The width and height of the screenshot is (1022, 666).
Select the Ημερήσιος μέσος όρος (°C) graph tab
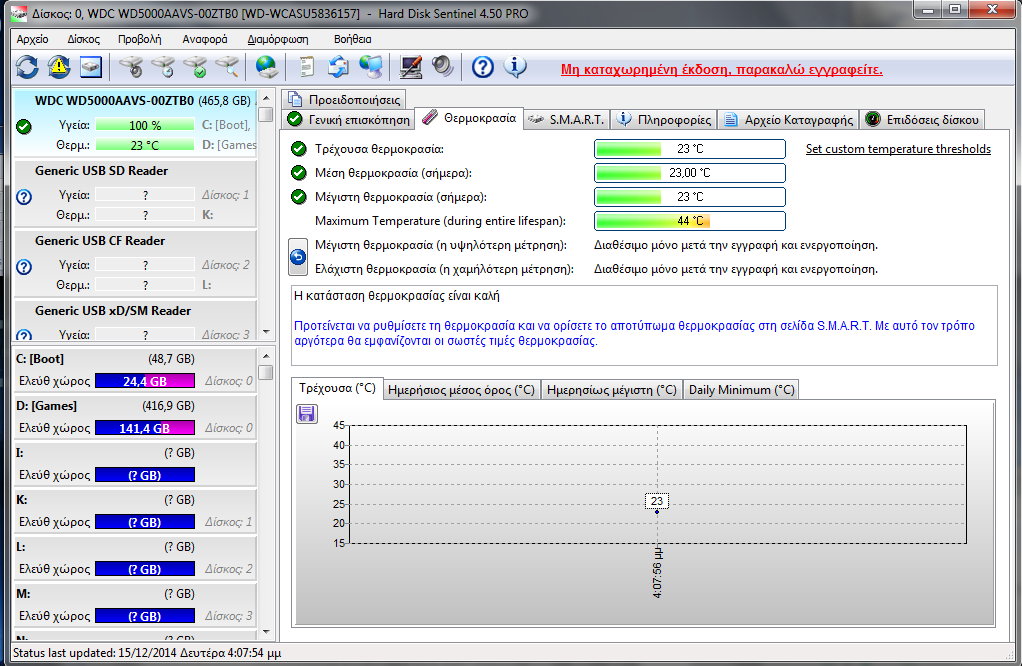(461, 390)
